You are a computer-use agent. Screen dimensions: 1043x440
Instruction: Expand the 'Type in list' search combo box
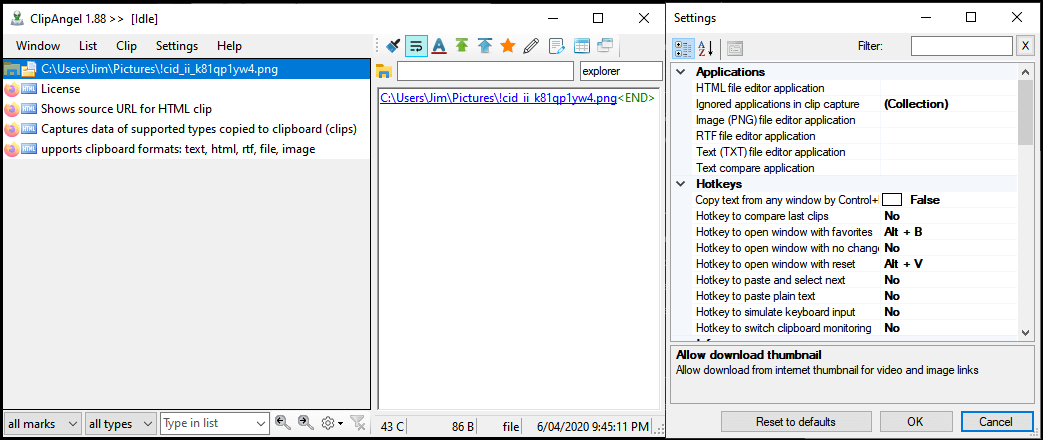pos(260,423)
